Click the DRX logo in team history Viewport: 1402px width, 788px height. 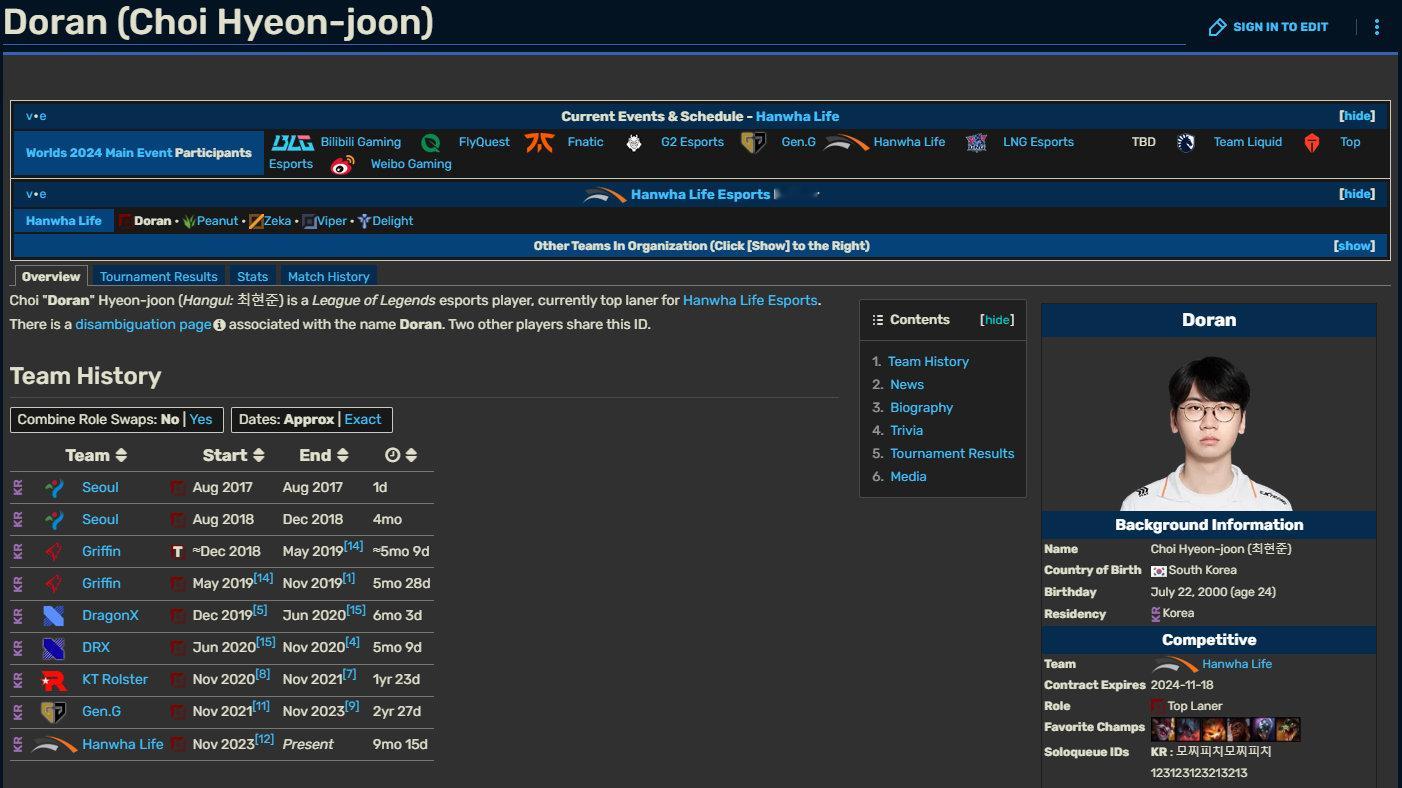[54, 648]
